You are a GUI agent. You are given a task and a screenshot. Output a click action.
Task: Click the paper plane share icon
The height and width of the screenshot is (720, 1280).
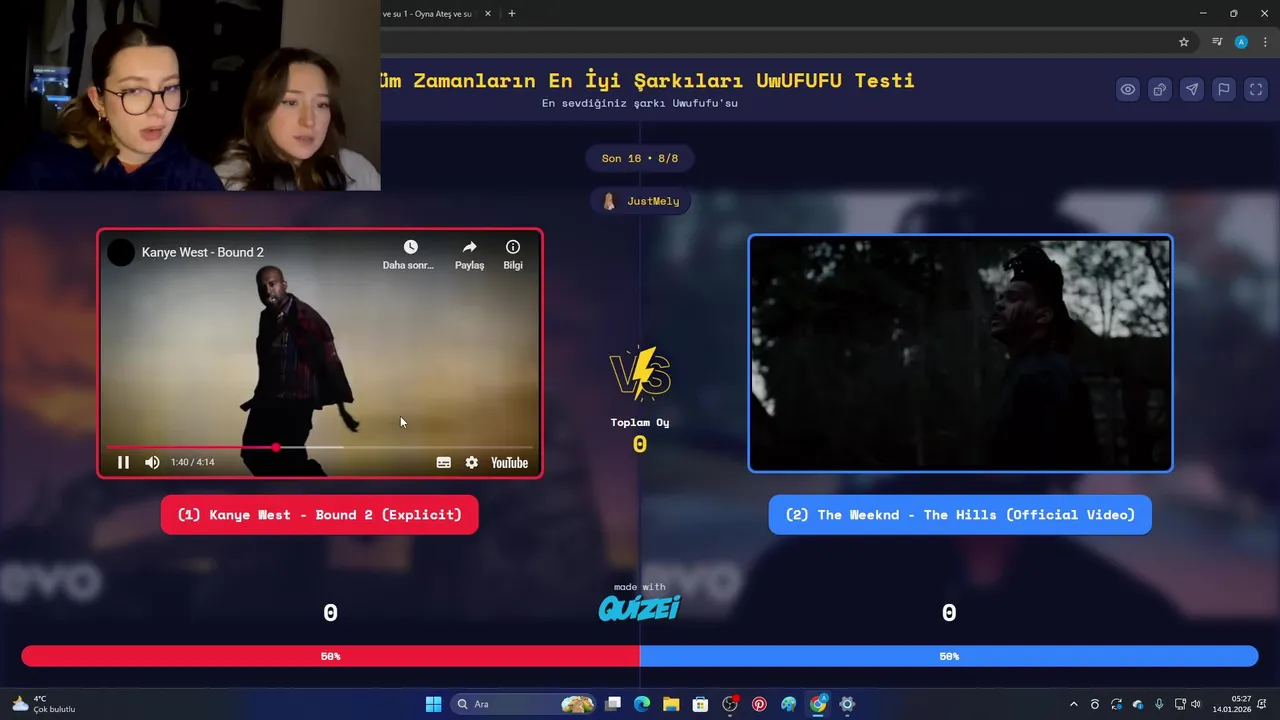pyautogui.click(x=1192, y=90)
